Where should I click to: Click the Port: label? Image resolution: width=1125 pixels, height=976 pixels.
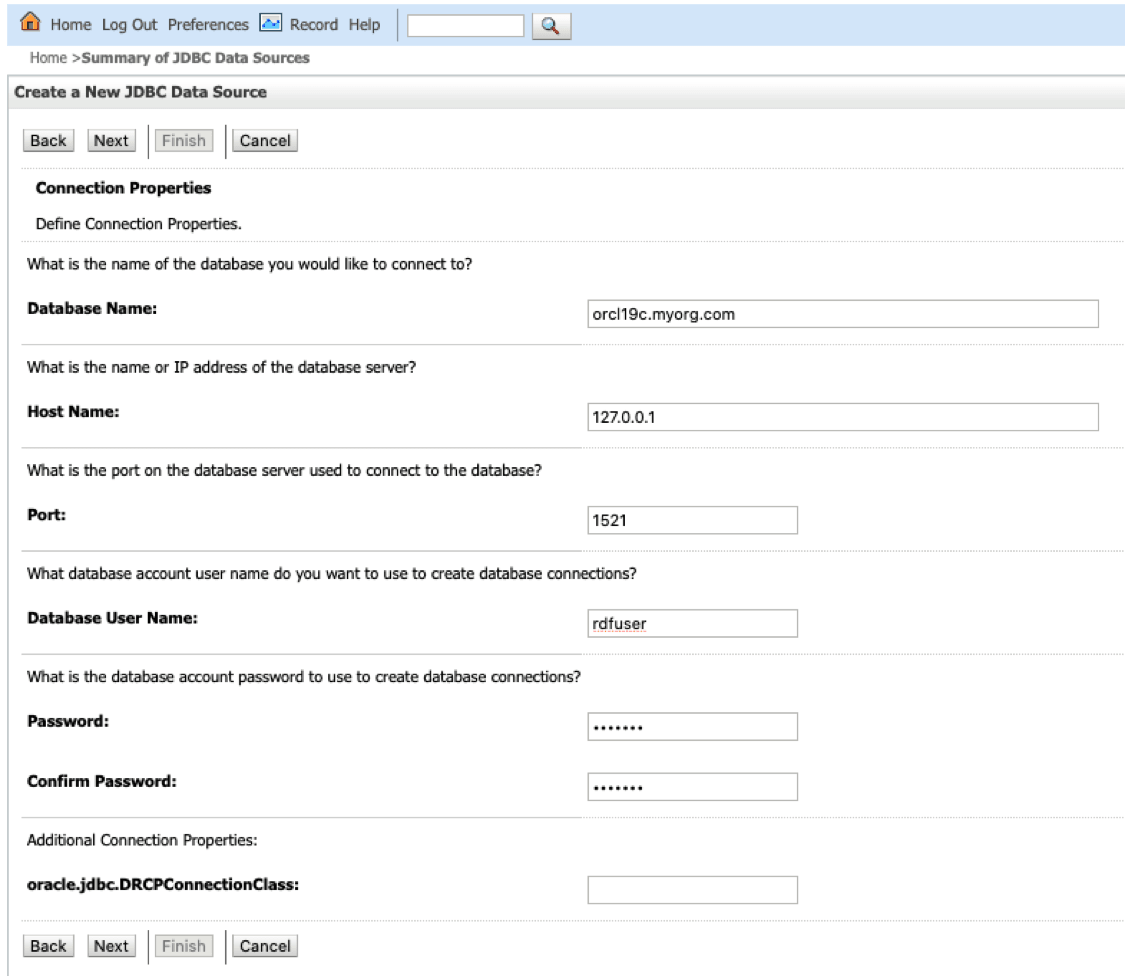47,515
